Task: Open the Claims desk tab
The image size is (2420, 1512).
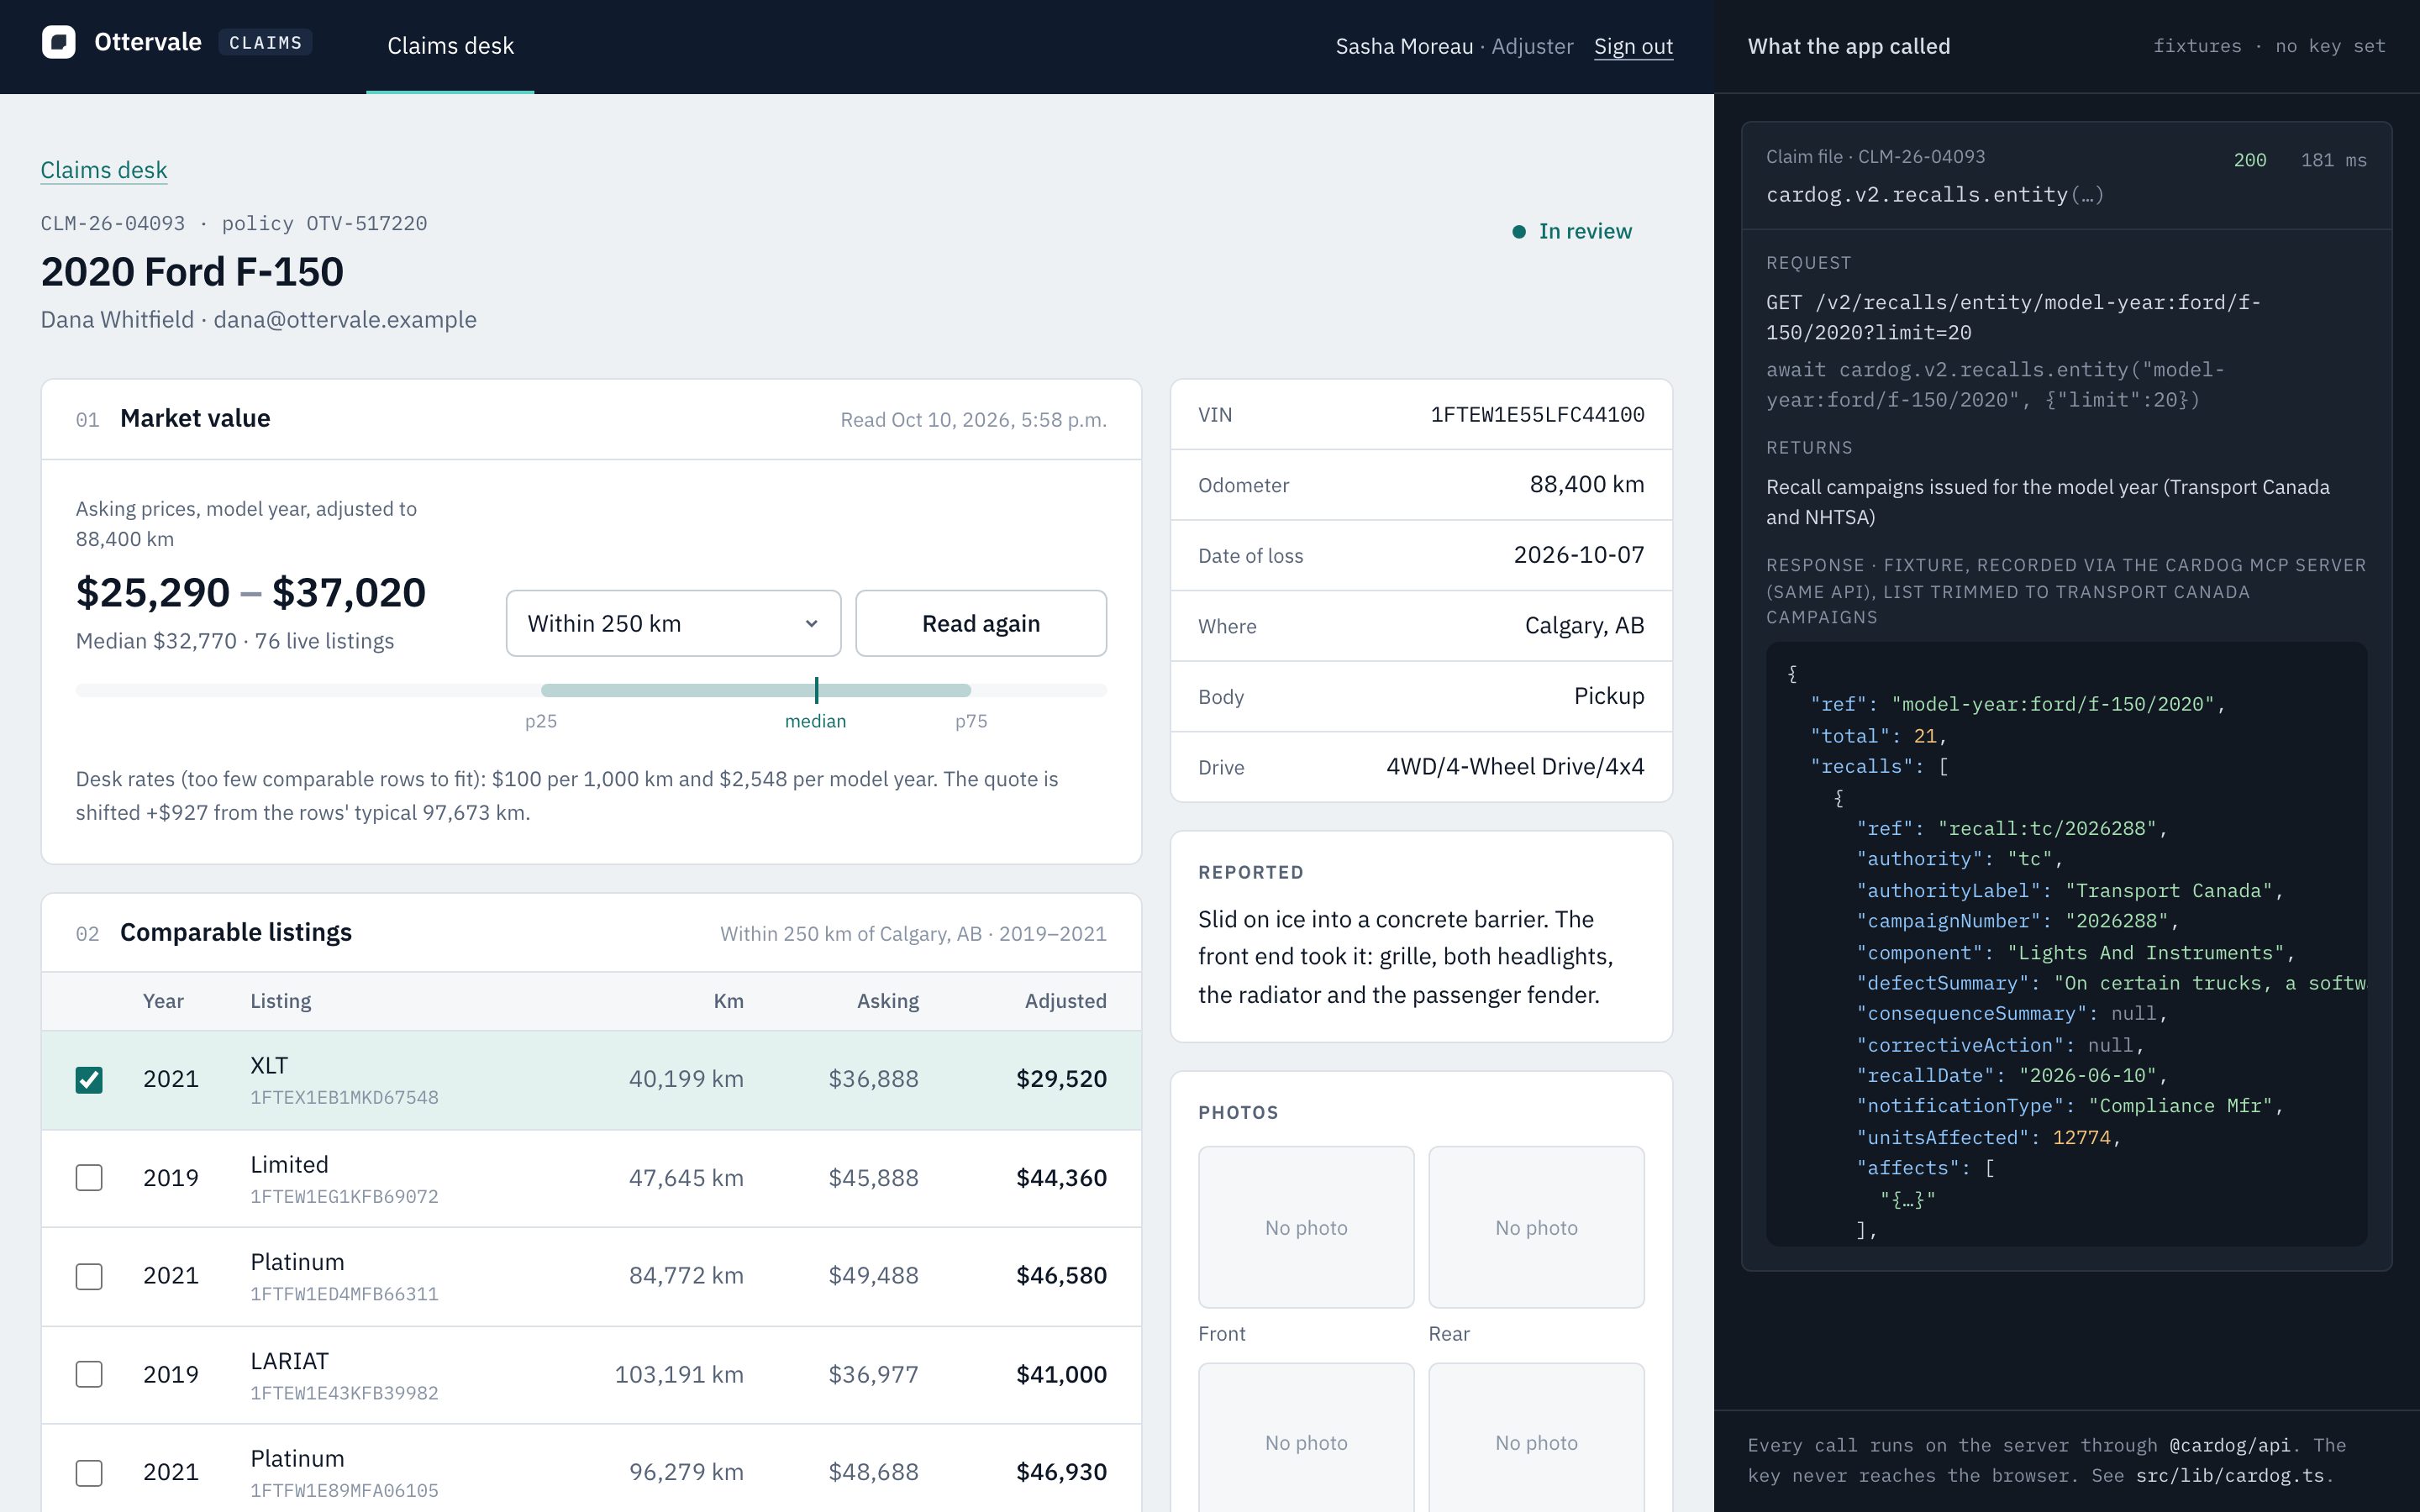Action: pos(450,46)
